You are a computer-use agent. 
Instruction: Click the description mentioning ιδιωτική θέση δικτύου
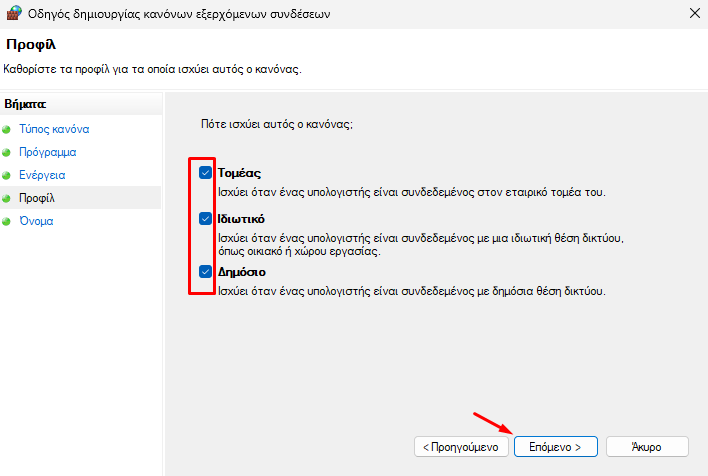click(x=420, y=244)
